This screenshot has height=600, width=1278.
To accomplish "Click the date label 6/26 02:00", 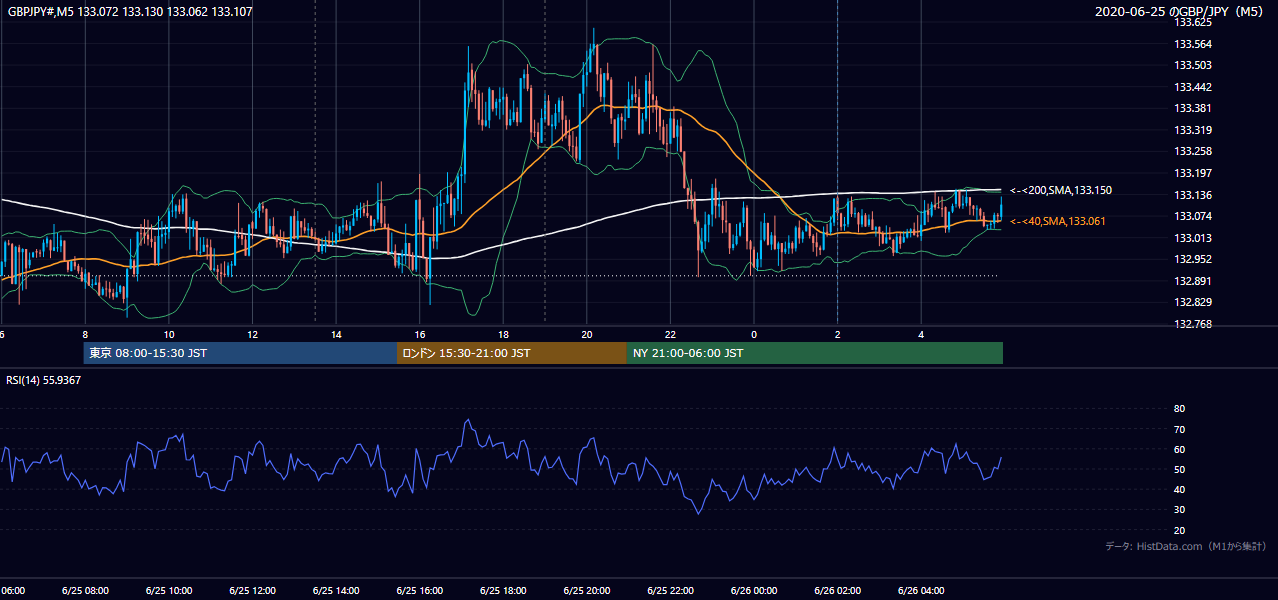I will point(838,590).
